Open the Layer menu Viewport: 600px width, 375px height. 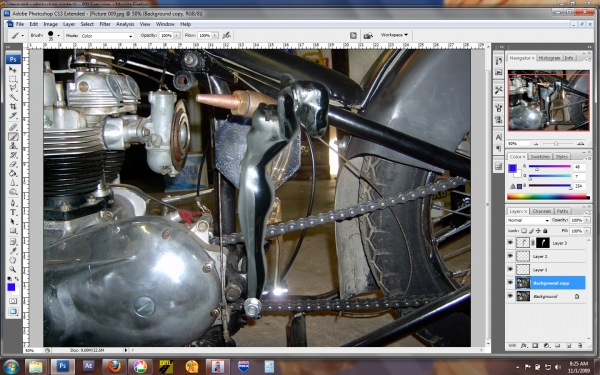tap(69, 24)
